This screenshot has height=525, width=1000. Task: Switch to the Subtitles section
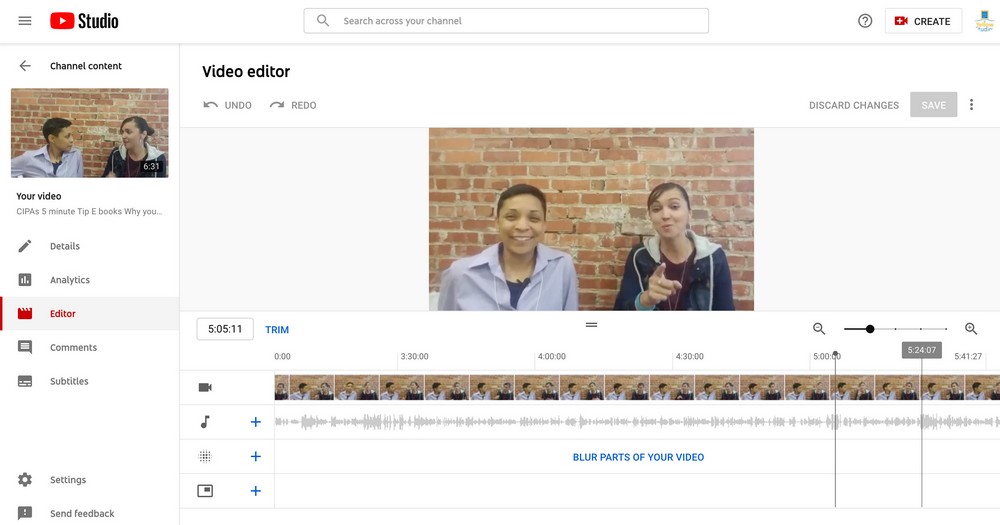point(69,381)
